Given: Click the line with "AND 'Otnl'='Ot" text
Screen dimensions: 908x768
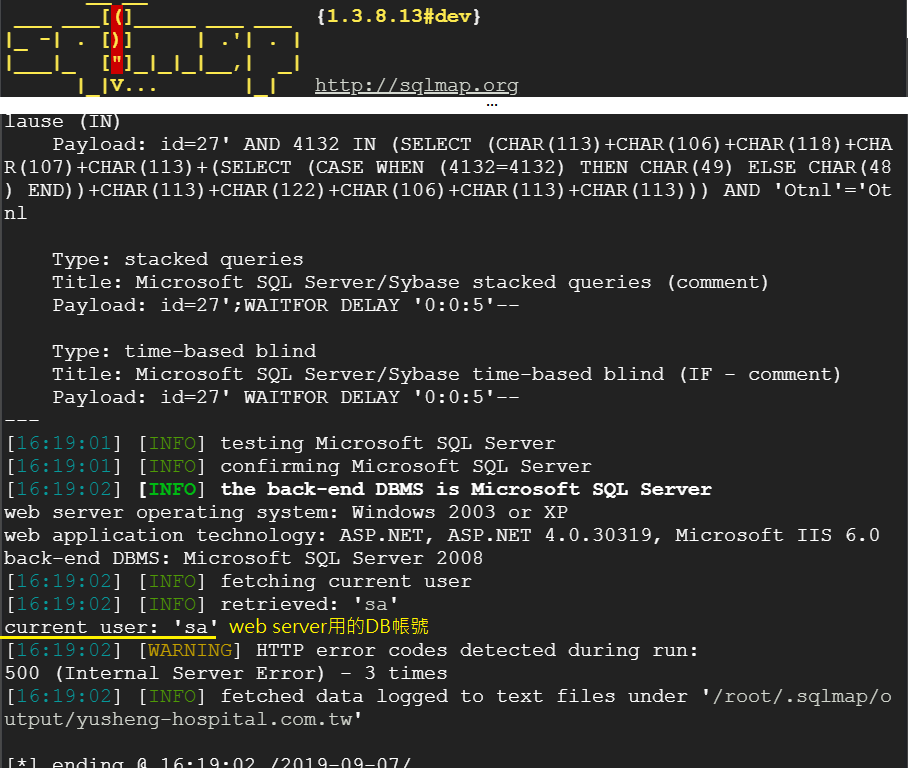Looking at the screenshot, I should (x=448, y=190).
